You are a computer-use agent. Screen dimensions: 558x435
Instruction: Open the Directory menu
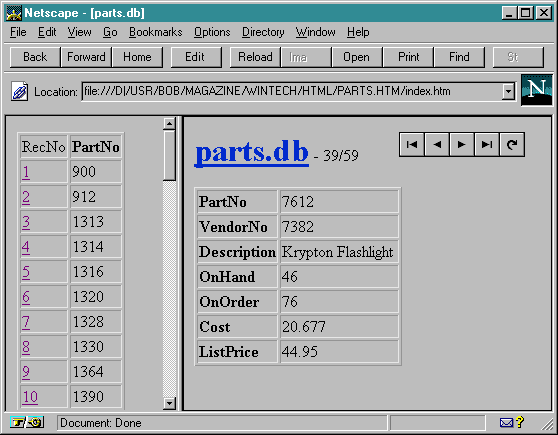(263, 32)
